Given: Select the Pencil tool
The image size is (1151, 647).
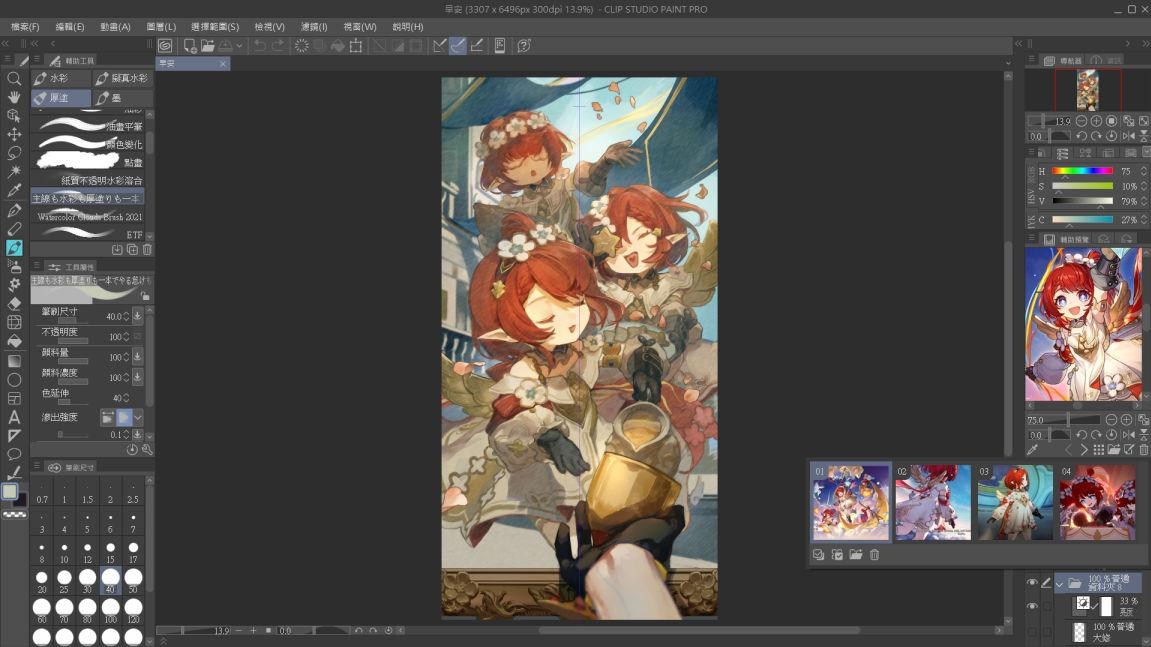Looking at the screenshot, I should coord(14,228).
